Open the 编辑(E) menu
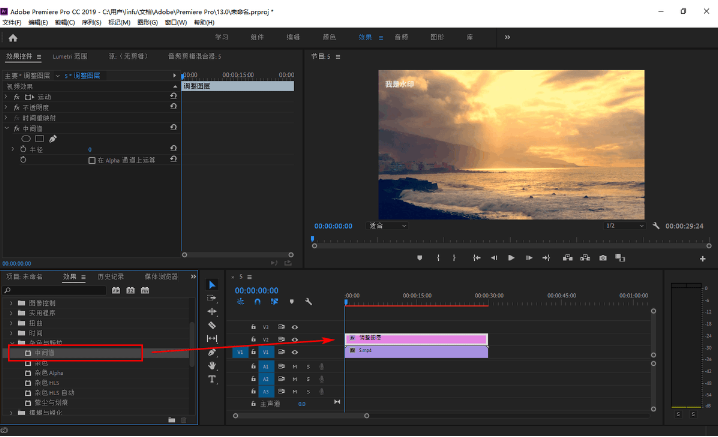 pyautogui.click(x=38, y=21)
